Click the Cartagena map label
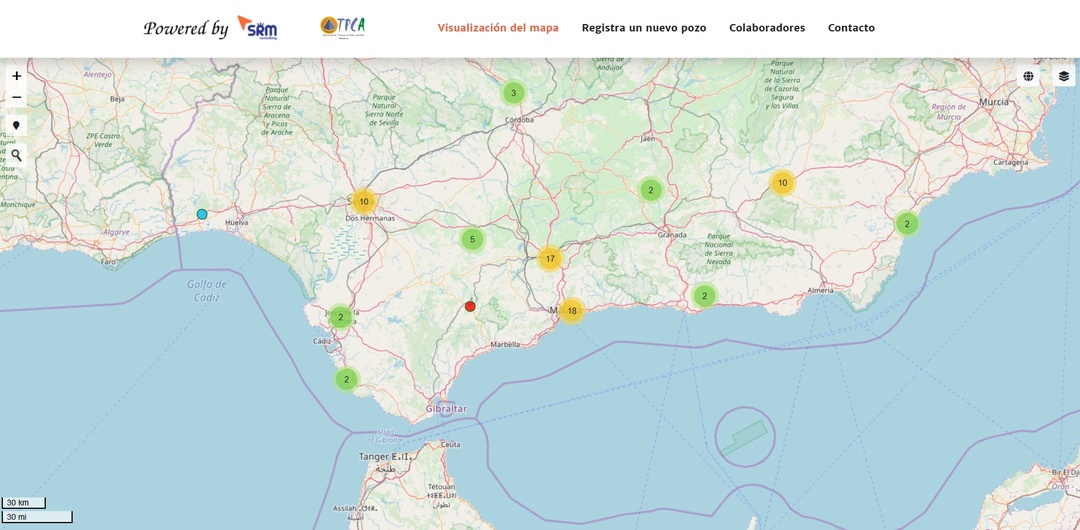The image size is (1080, 530). (1010, 163)
